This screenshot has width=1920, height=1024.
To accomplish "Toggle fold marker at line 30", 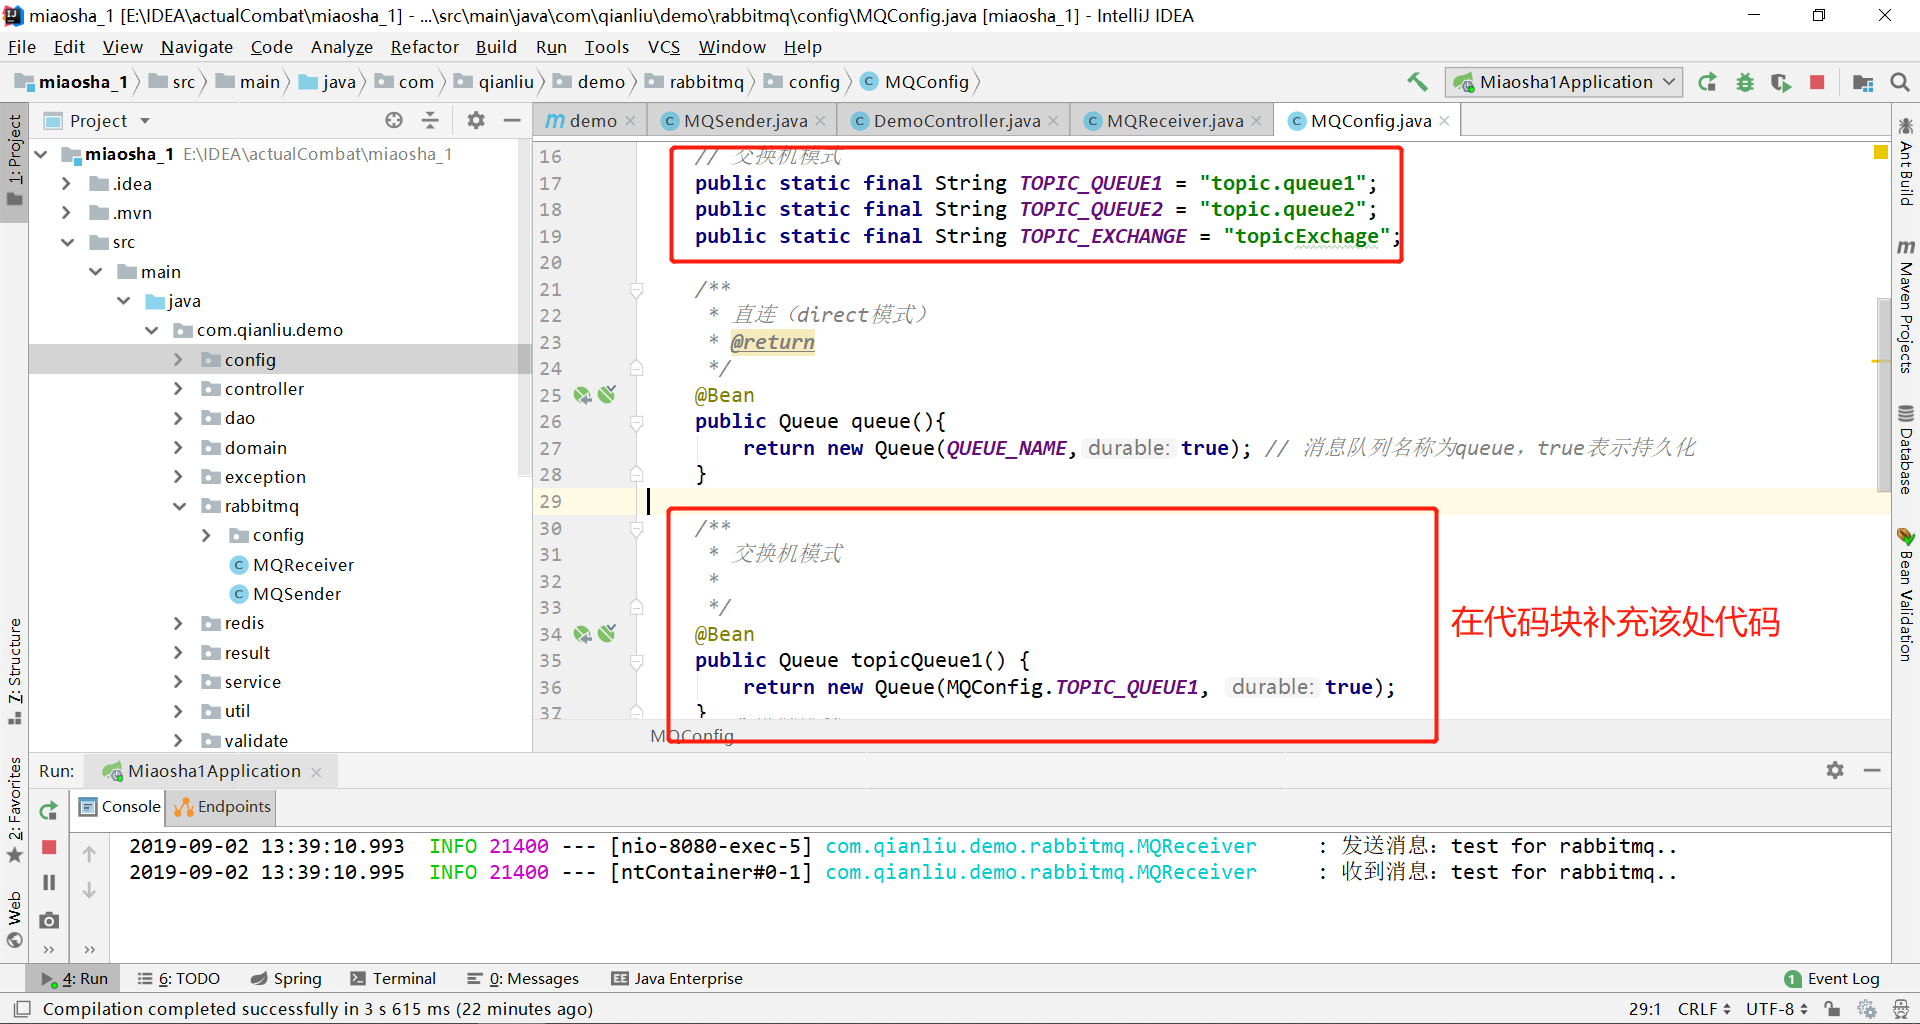I will [x=636, y=529].
